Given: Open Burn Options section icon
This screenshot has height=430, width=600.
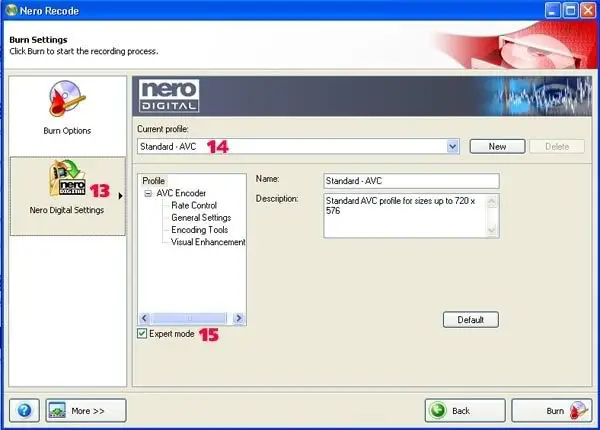Looking at the screenshot, I should click(67, 99).
